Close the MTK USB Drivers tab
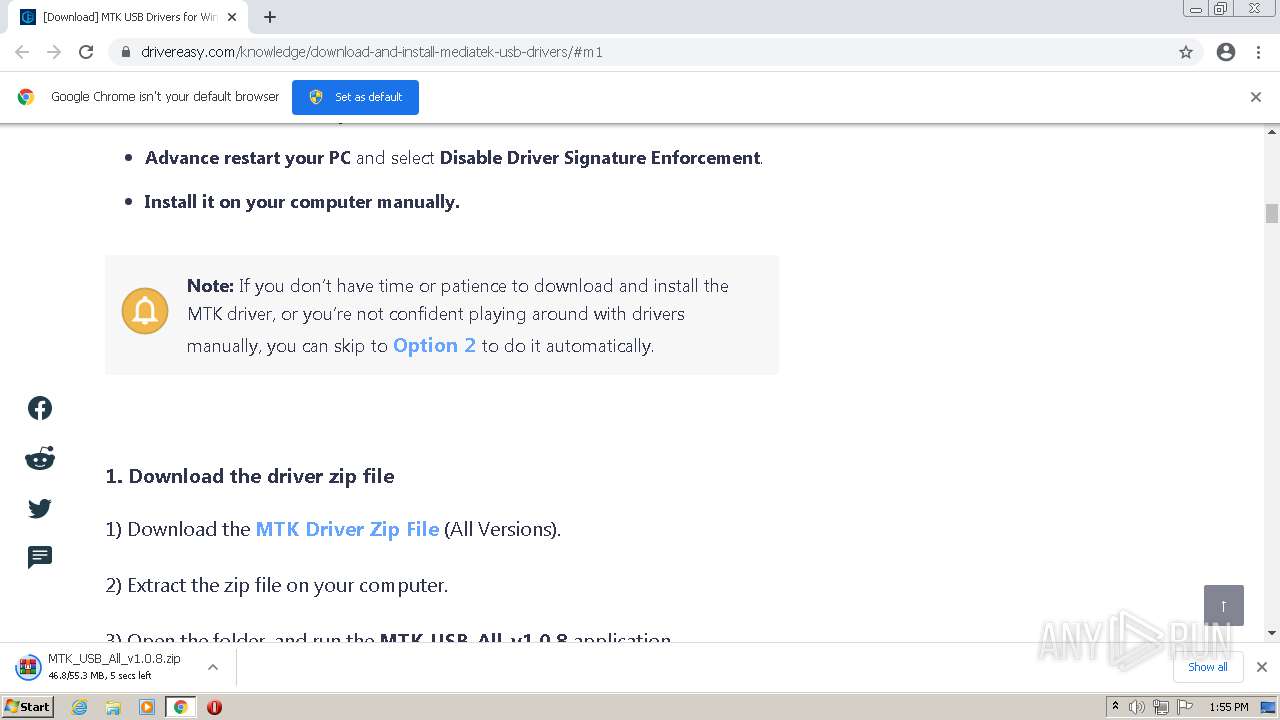The image size is (1280, 720). click(232, 17)
